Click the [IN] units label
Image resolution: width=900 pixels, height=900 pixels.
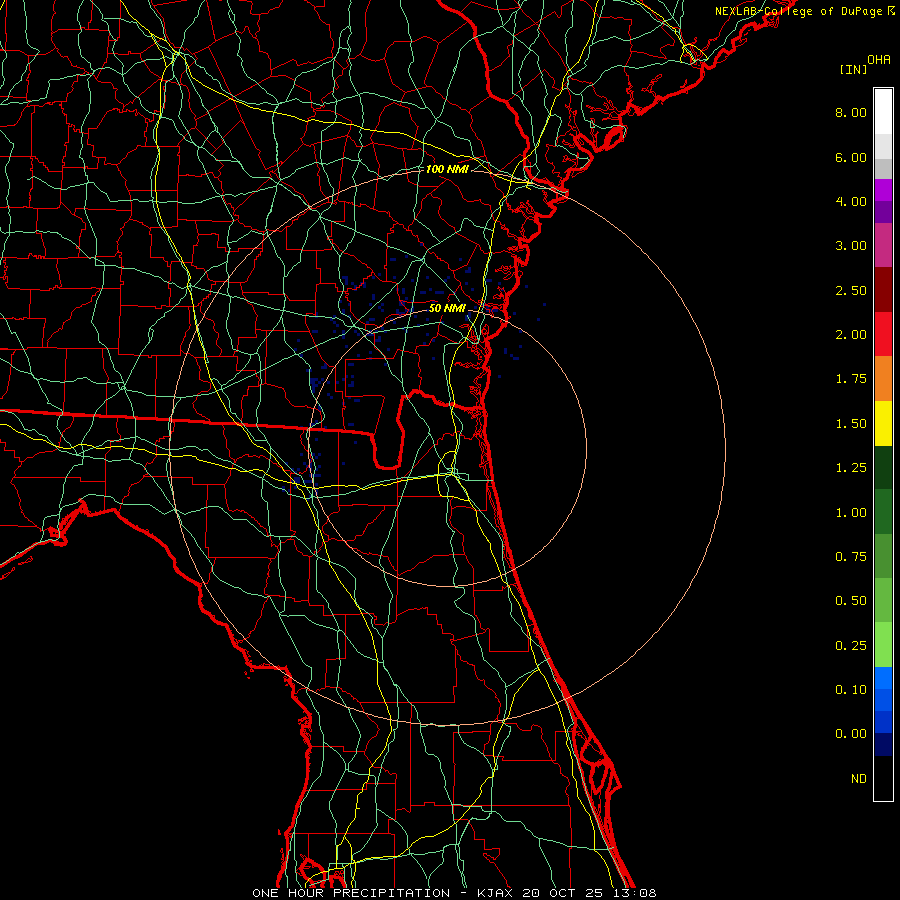pos(853,69)
